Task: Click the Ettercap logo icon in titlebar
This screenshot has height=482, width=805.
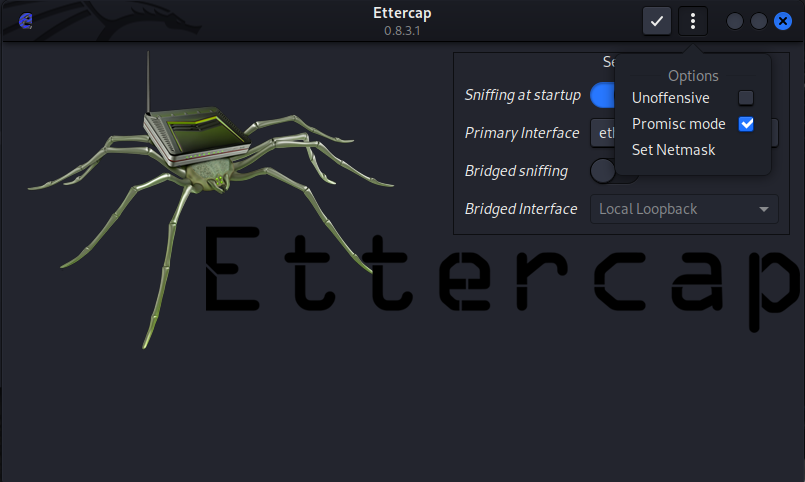Action: 25,21
